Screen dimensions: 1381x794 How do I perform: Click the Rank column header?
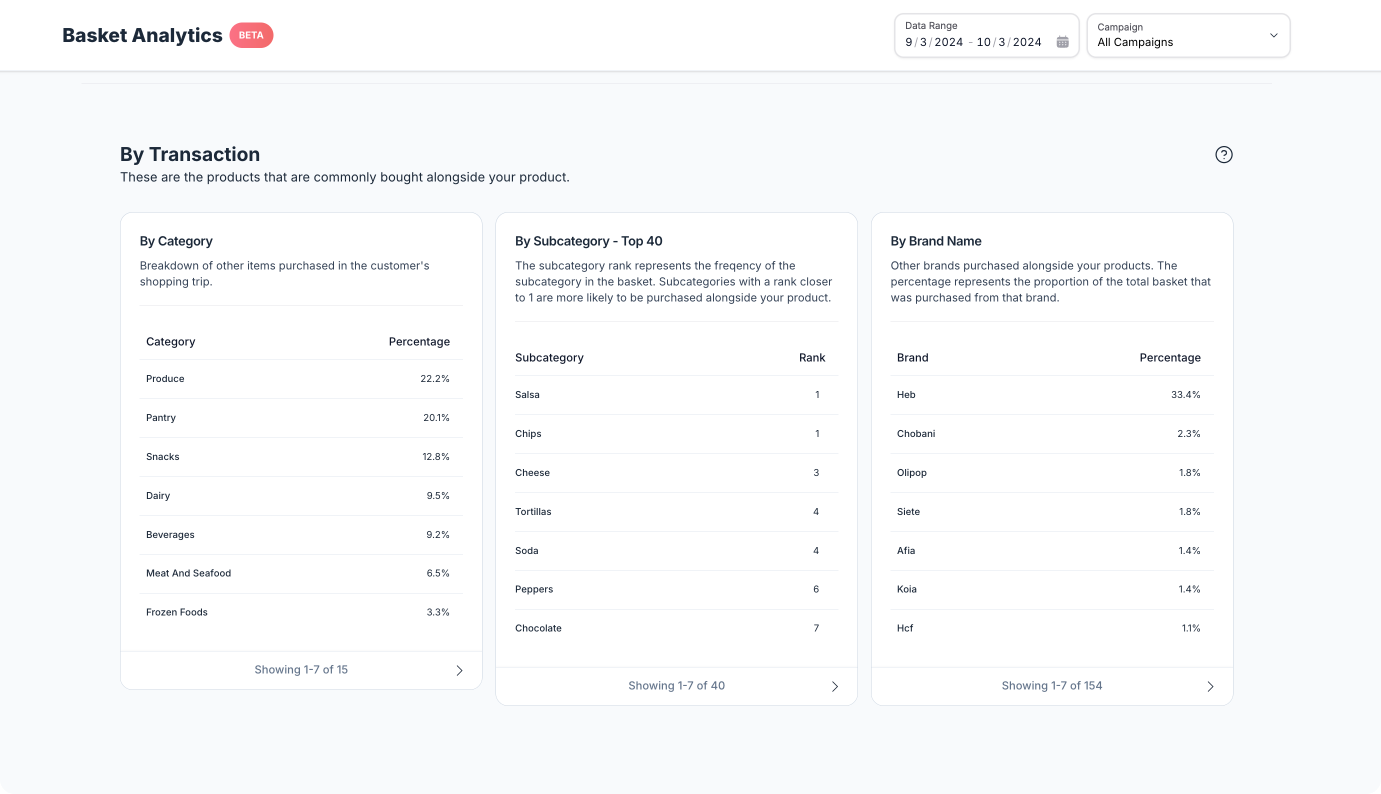[x=812, y=358]
